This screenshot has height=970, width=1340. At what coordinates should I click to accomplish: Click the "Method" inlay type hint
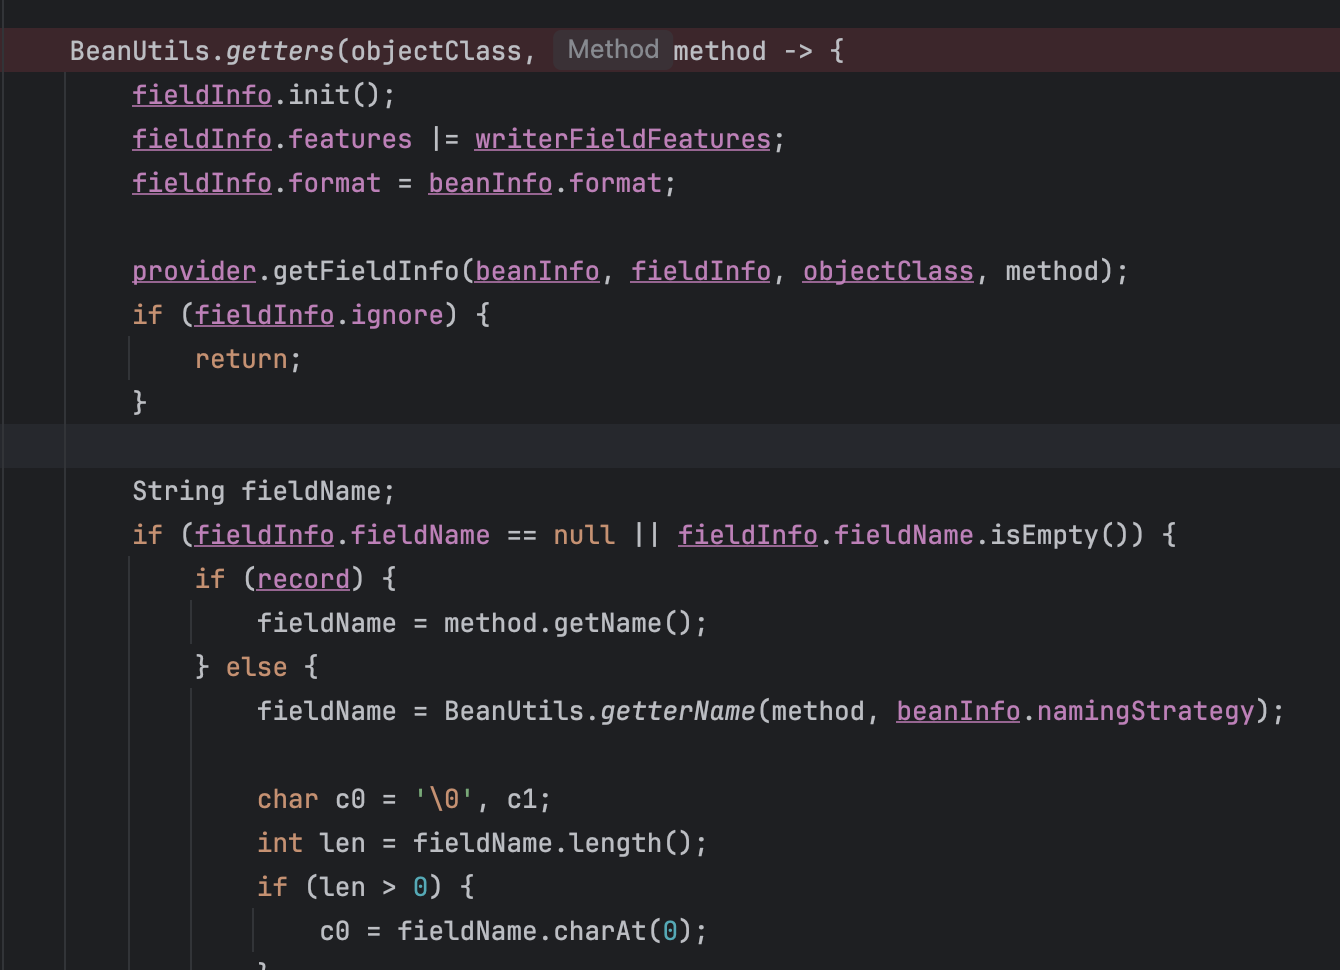click(613, 50)
